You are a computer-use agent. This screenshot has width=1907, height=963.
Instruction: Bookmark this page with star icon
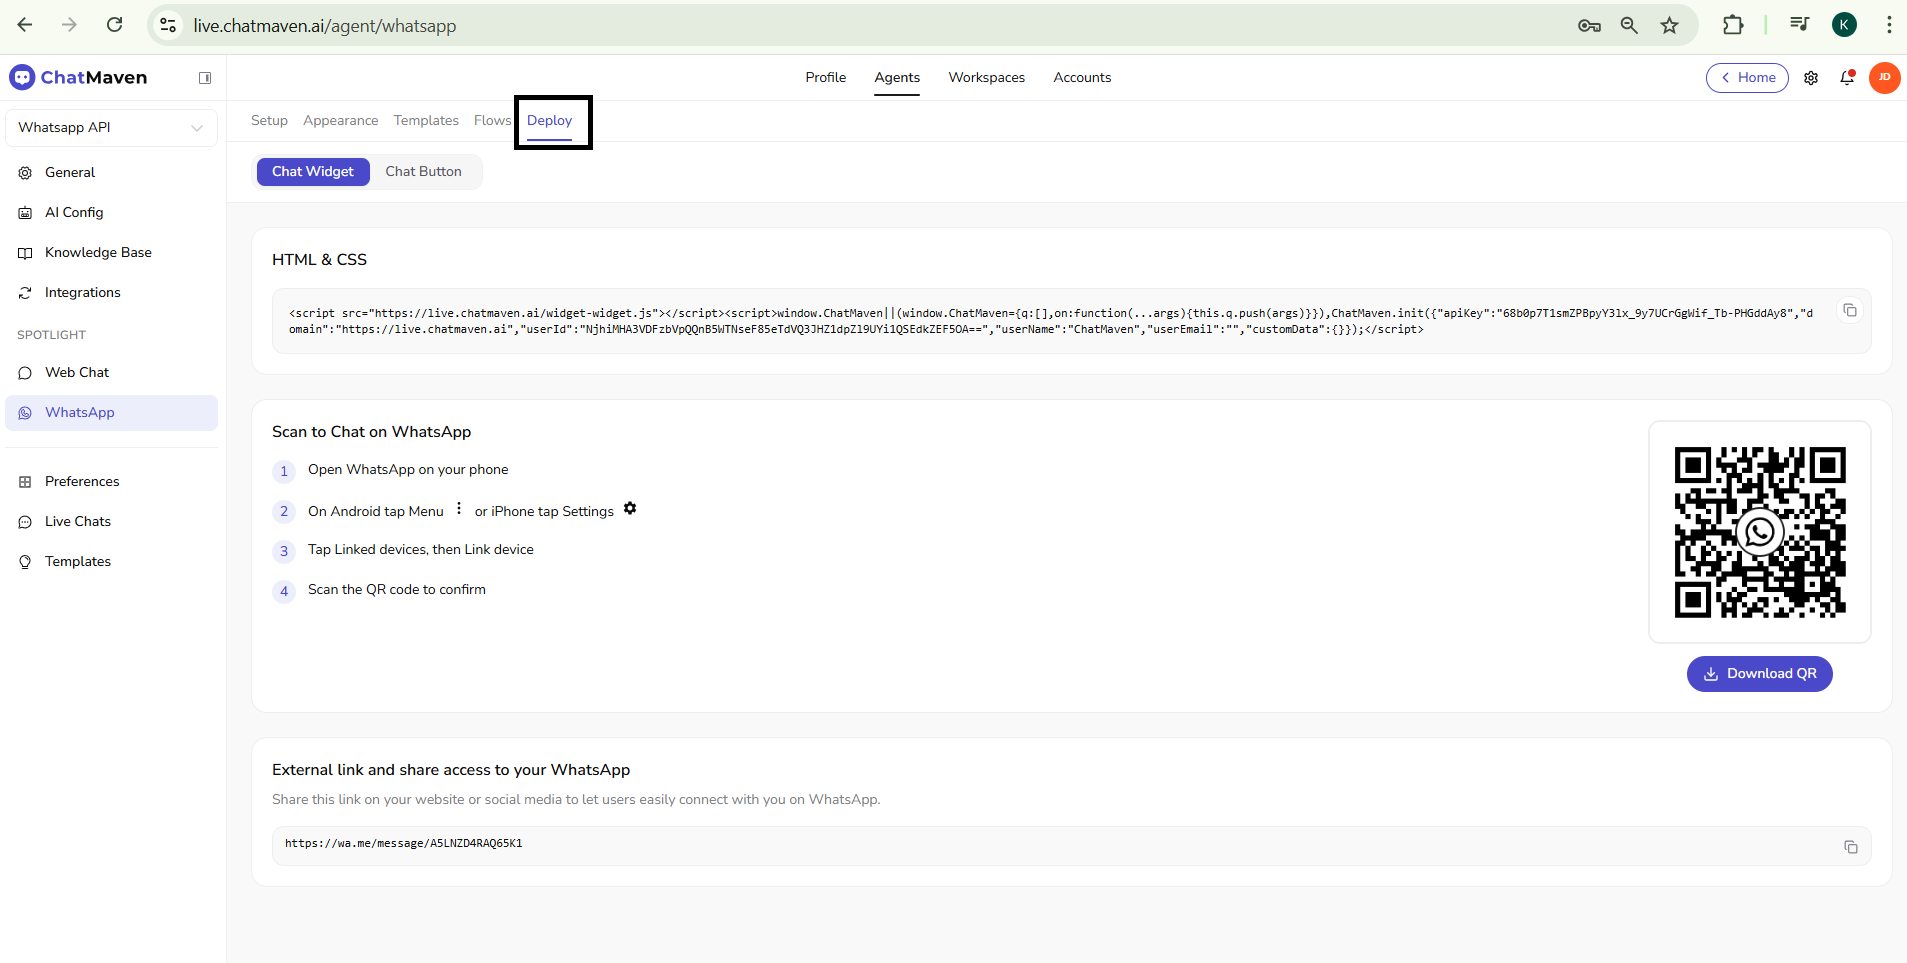[x=1669, y=26]
